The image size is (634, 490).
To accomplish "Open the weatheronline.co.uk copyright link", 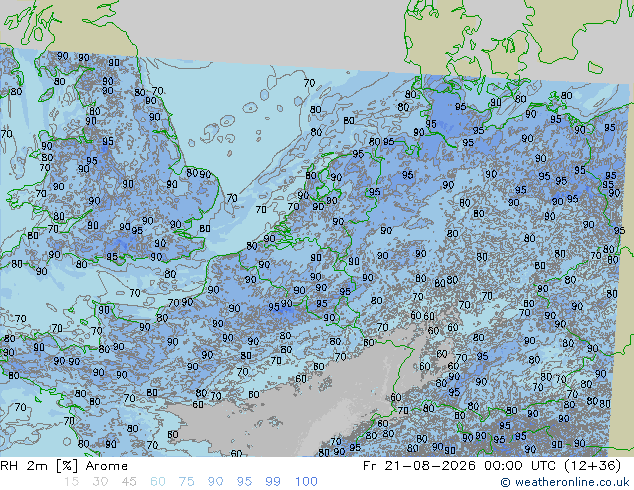I will point(565,482).
